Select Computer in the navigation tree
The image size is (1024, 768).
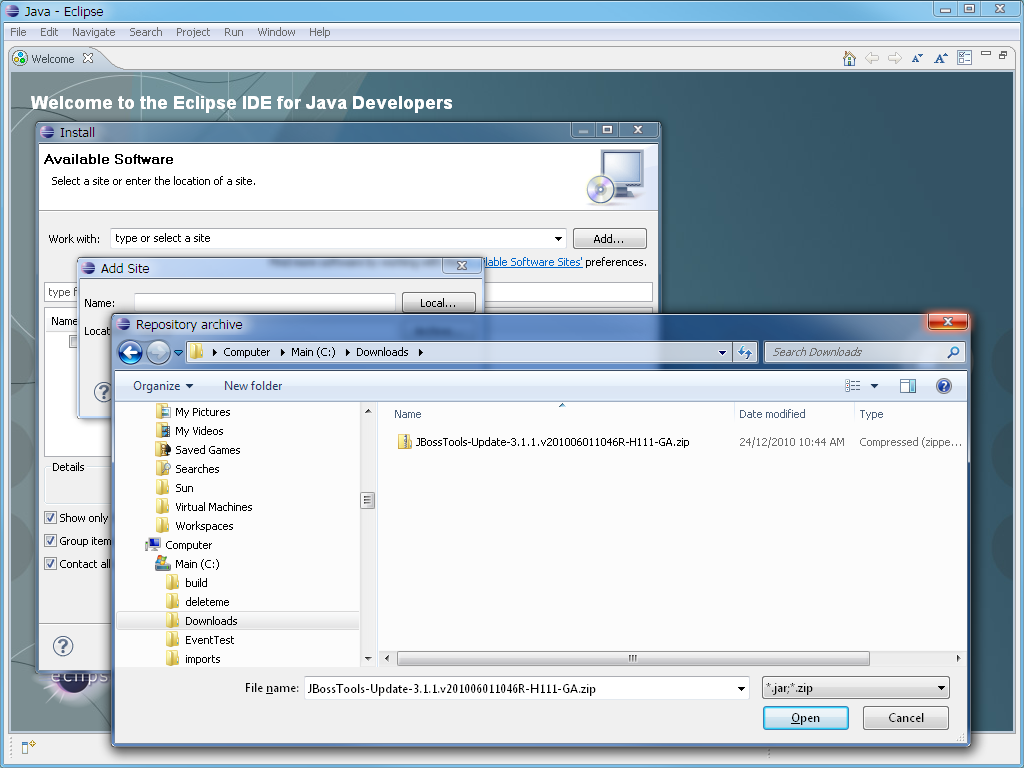click(189, 545)
